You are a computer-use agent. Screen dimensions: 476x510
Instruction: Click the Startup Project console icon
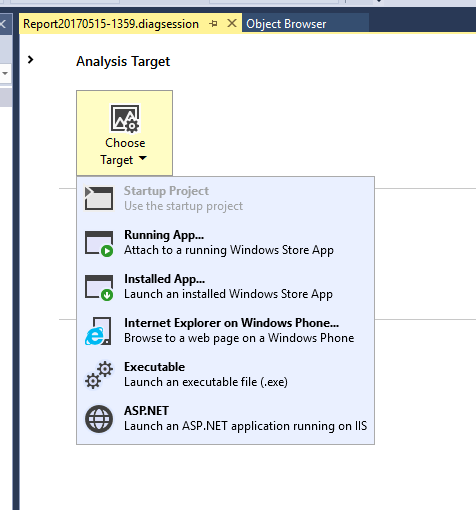[99, 198]
